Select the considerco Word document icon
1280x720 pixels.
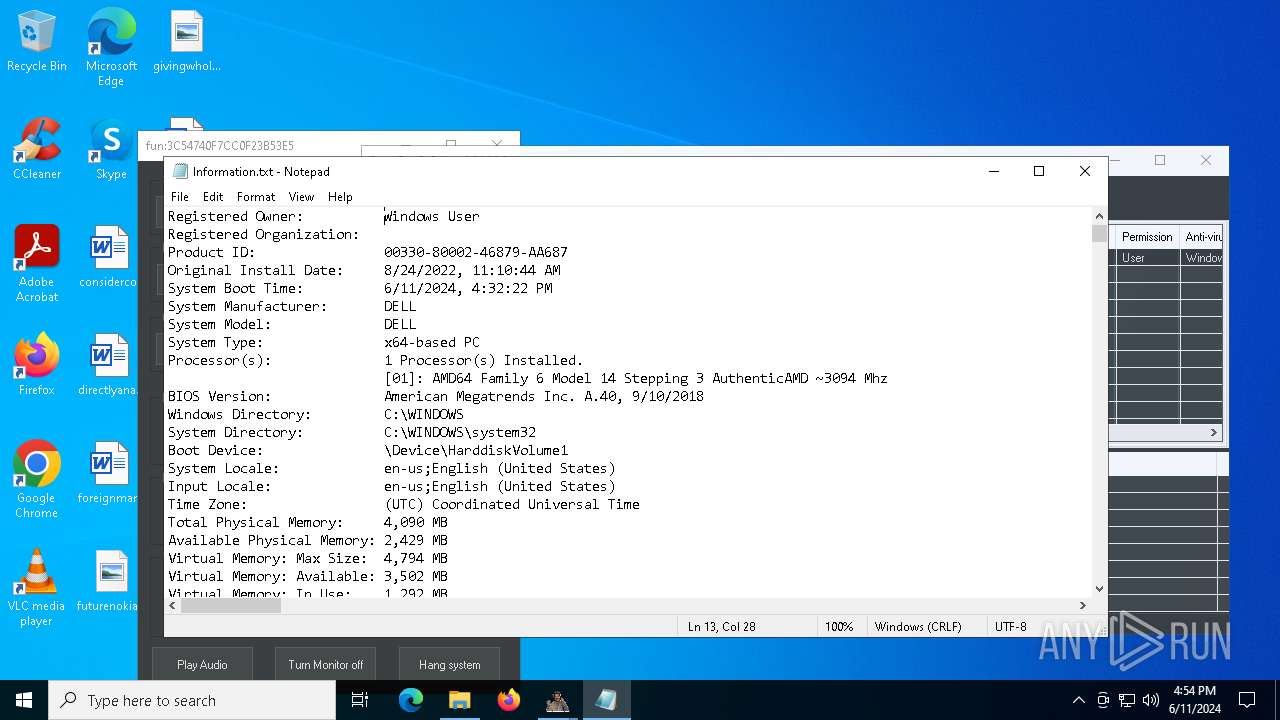[x=108, y=258]
